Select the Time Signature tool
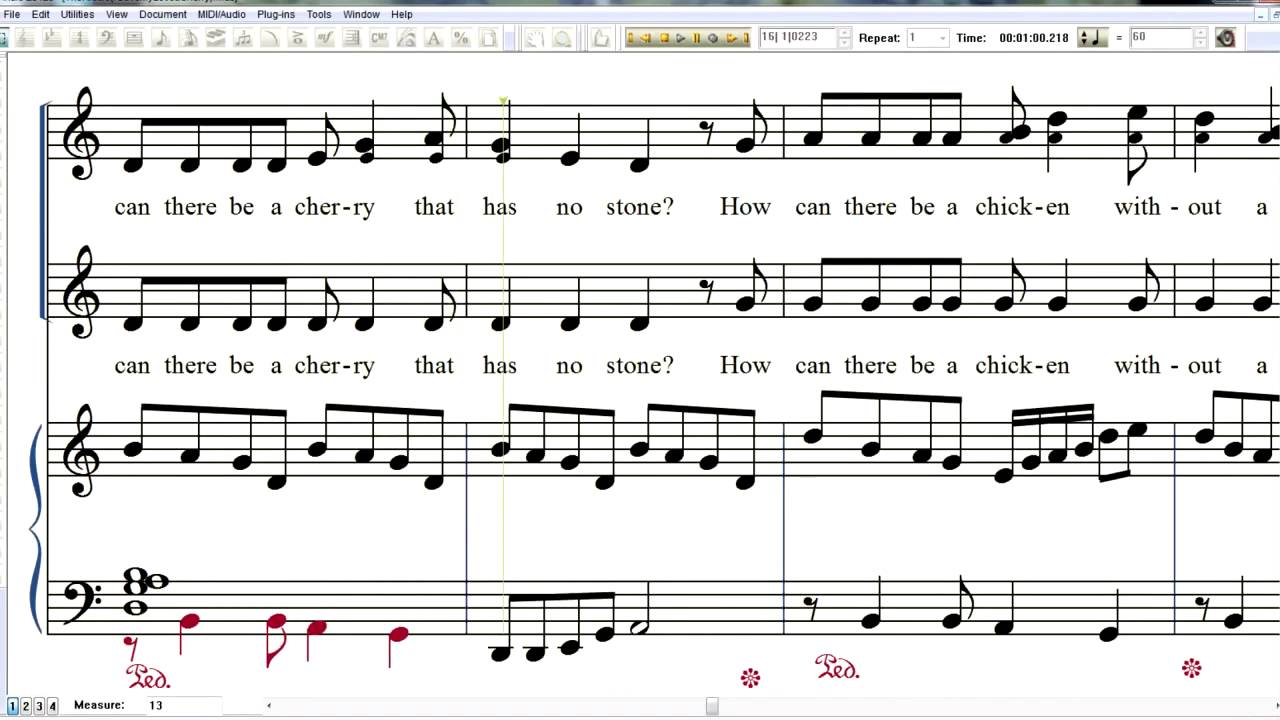This screenshot has width=1280, height=720. point(78,38)
